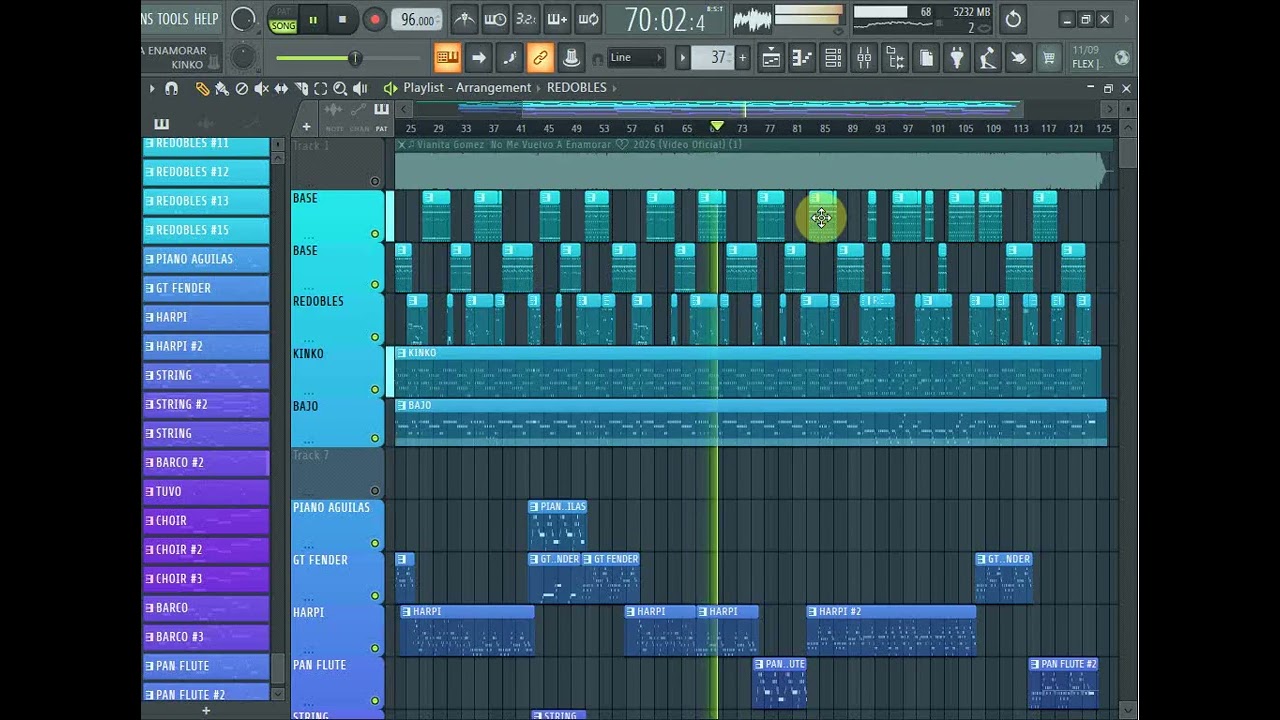
Task: Toggle mute on GT FENDER track
Action: (375, 596)
